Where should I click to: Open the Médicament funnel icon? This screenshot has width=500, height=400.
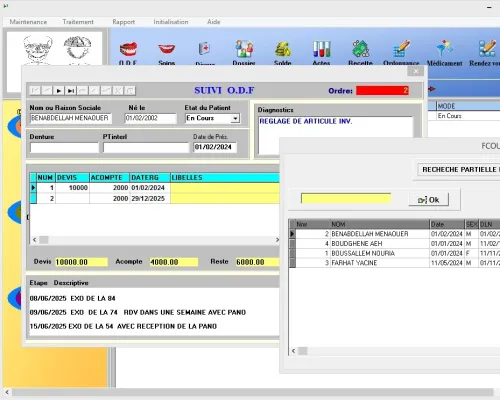444,49
